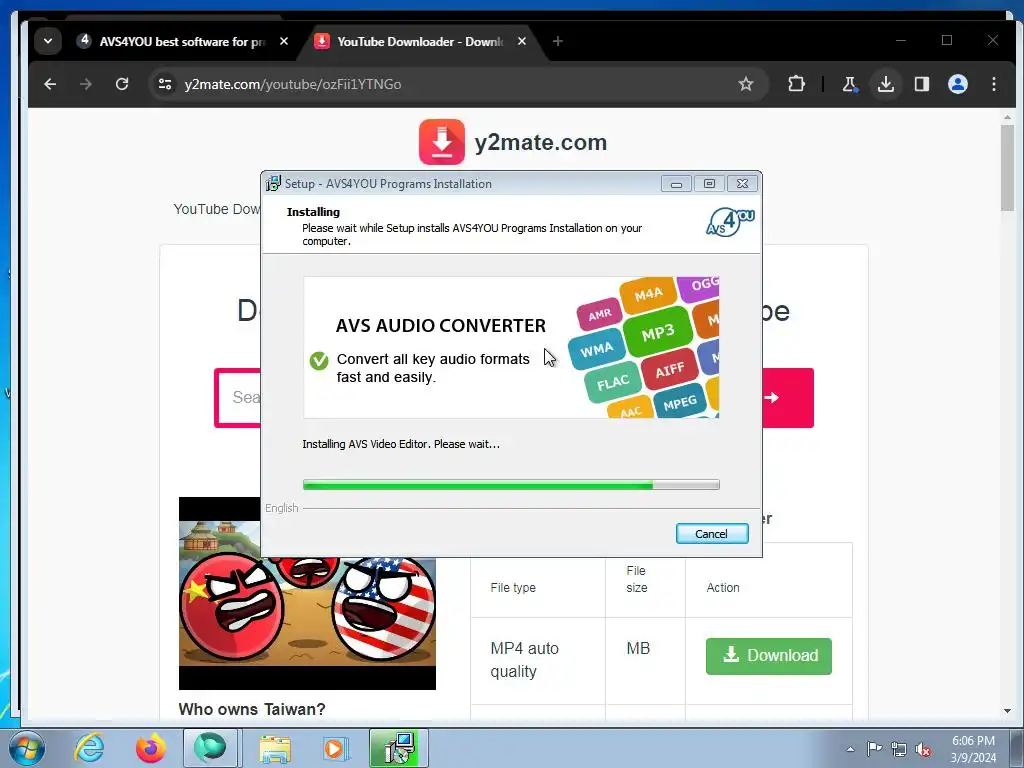Open a new Chrome tab

click(x=557, y=41)
